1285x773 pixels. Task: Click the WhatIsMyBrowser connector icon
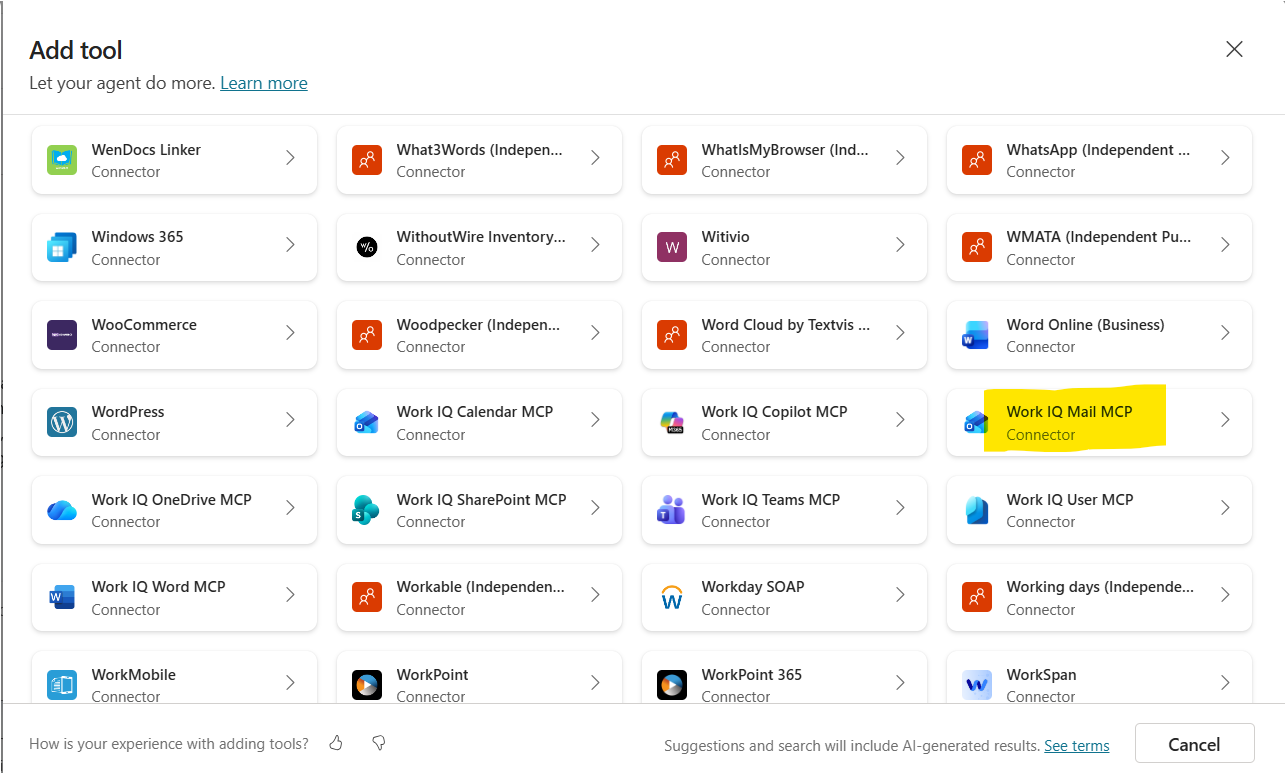click(672, 160)
